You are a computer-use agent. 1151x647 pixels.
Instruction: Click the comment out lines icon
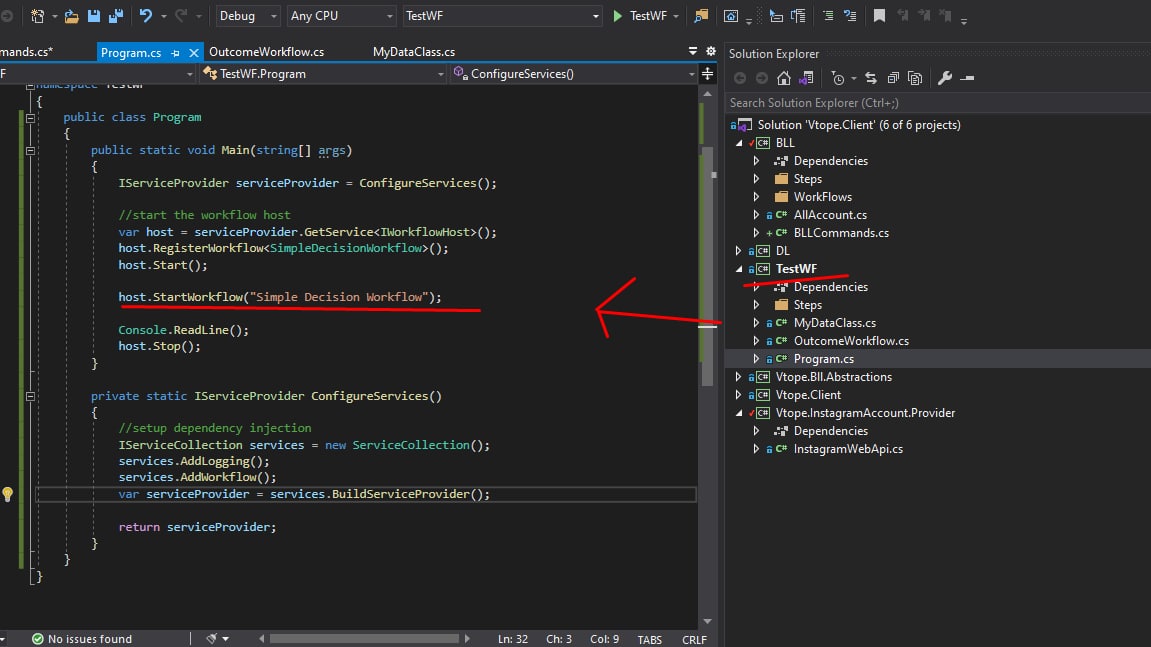828,15
